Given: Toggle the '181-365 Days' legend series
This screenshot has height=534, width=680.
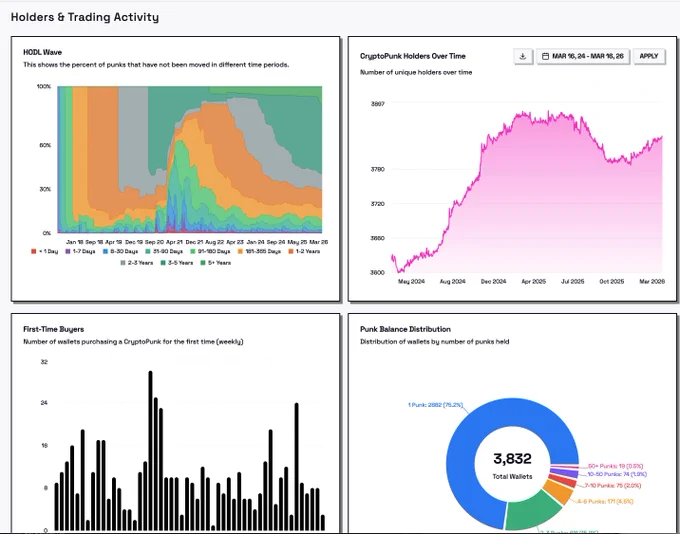Looking at the screenshot, I should click(259, 252).
